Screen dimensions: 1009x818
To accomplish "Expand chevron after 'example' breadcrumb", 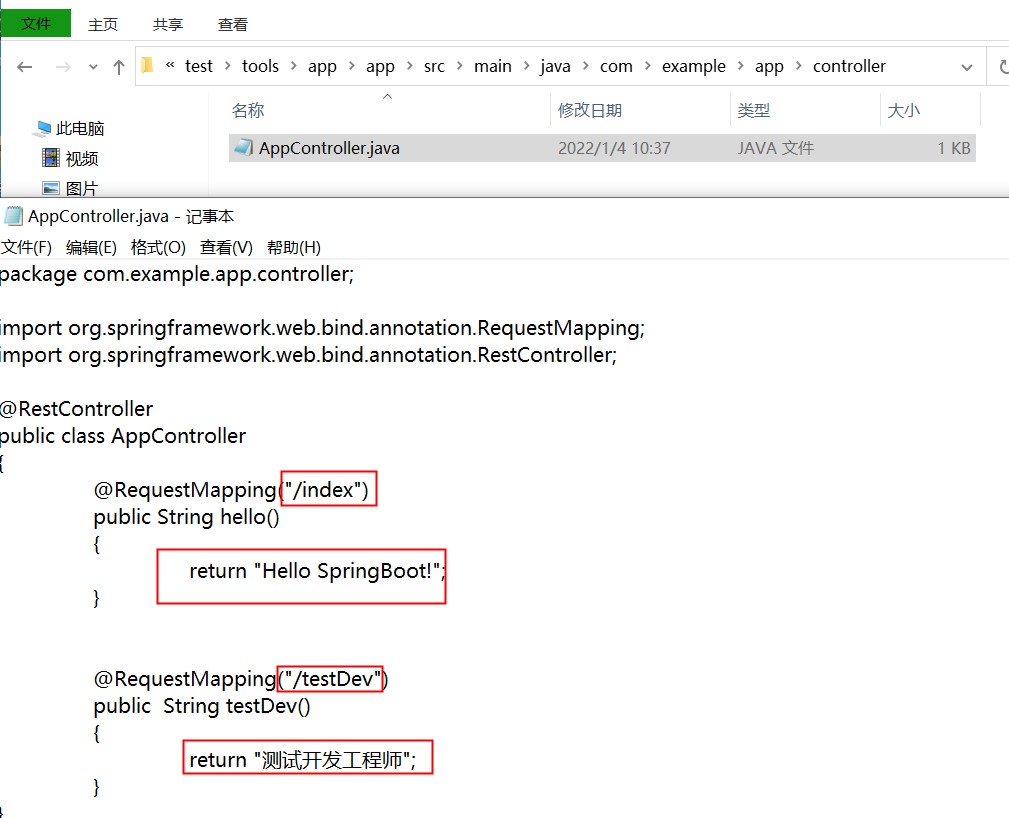I will 741,66.
